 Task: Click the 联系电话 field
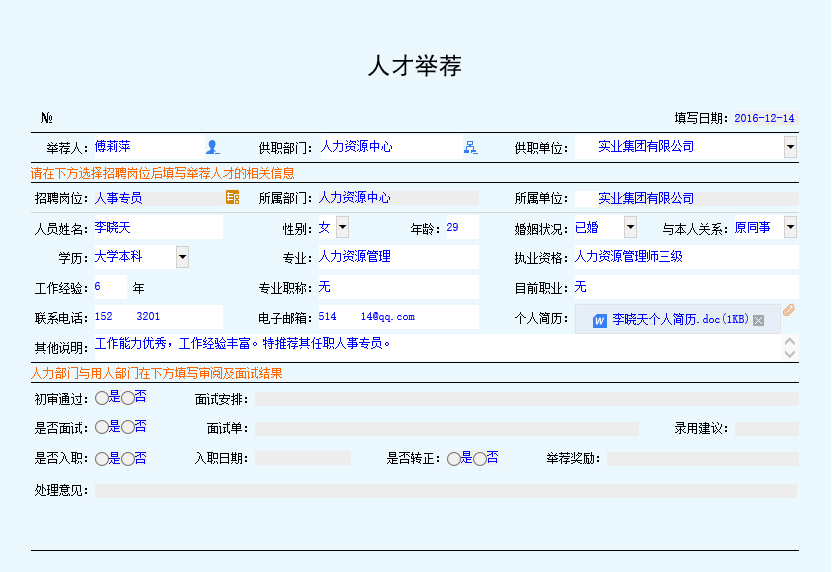pyautogui.click(x=159, y=317)
